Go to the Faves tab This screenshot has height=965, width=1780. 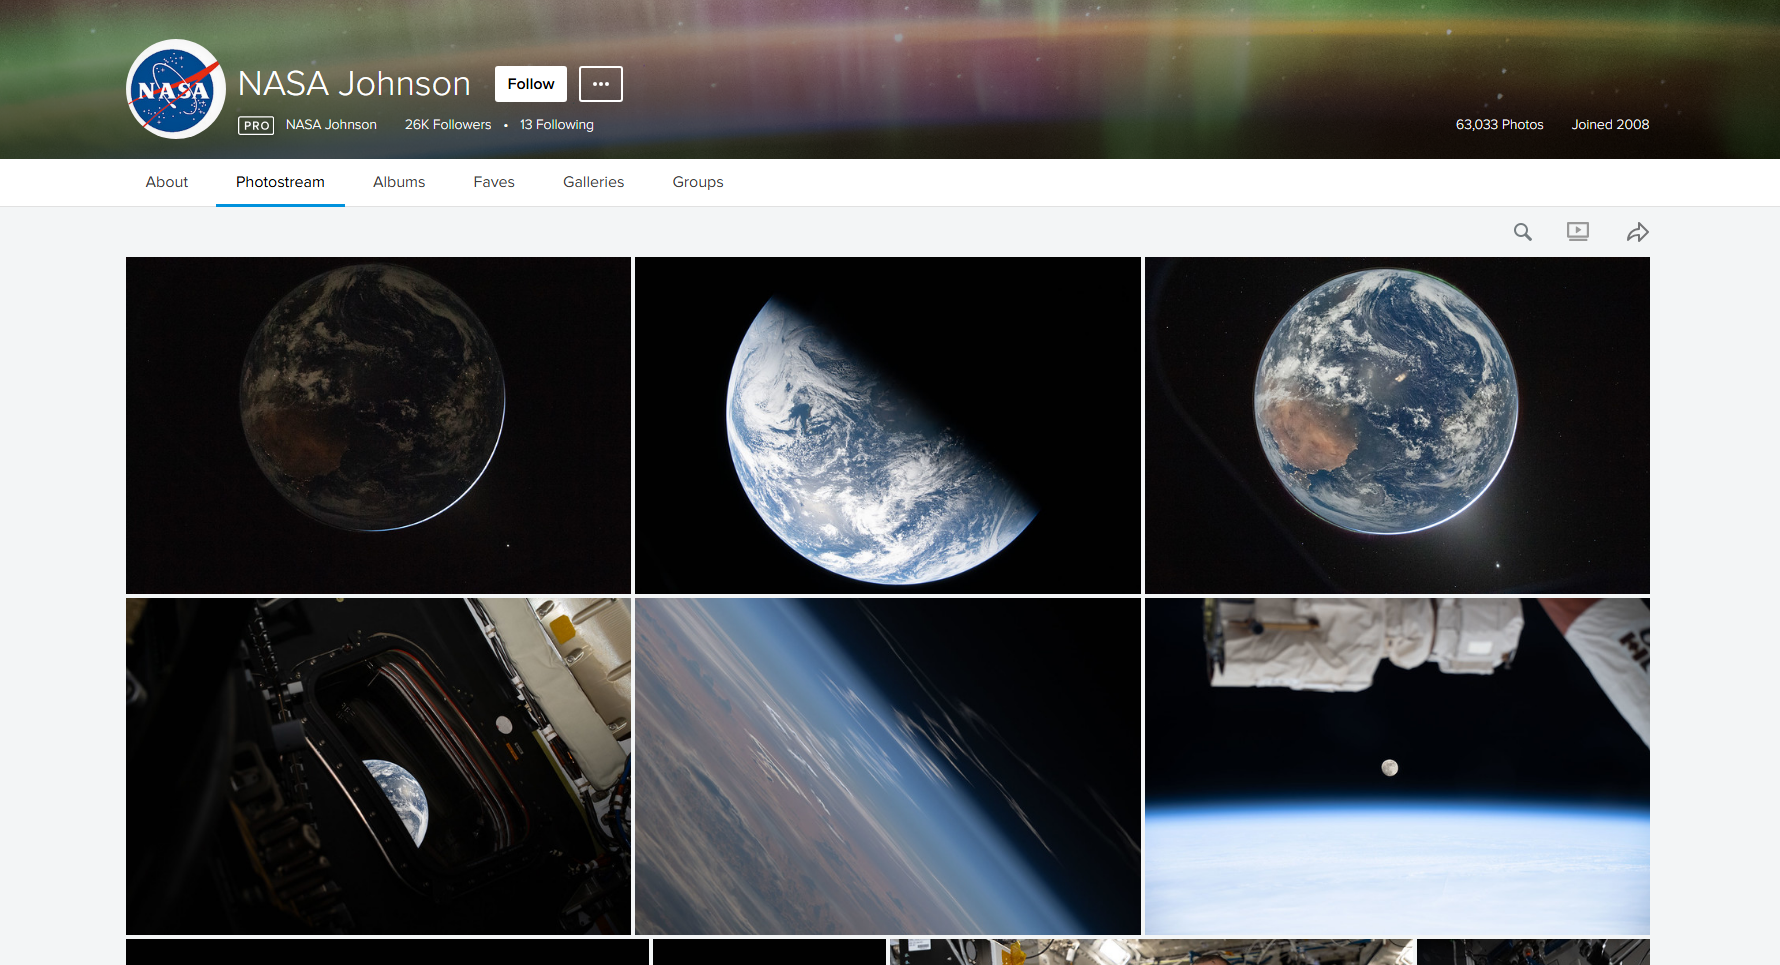494,182
